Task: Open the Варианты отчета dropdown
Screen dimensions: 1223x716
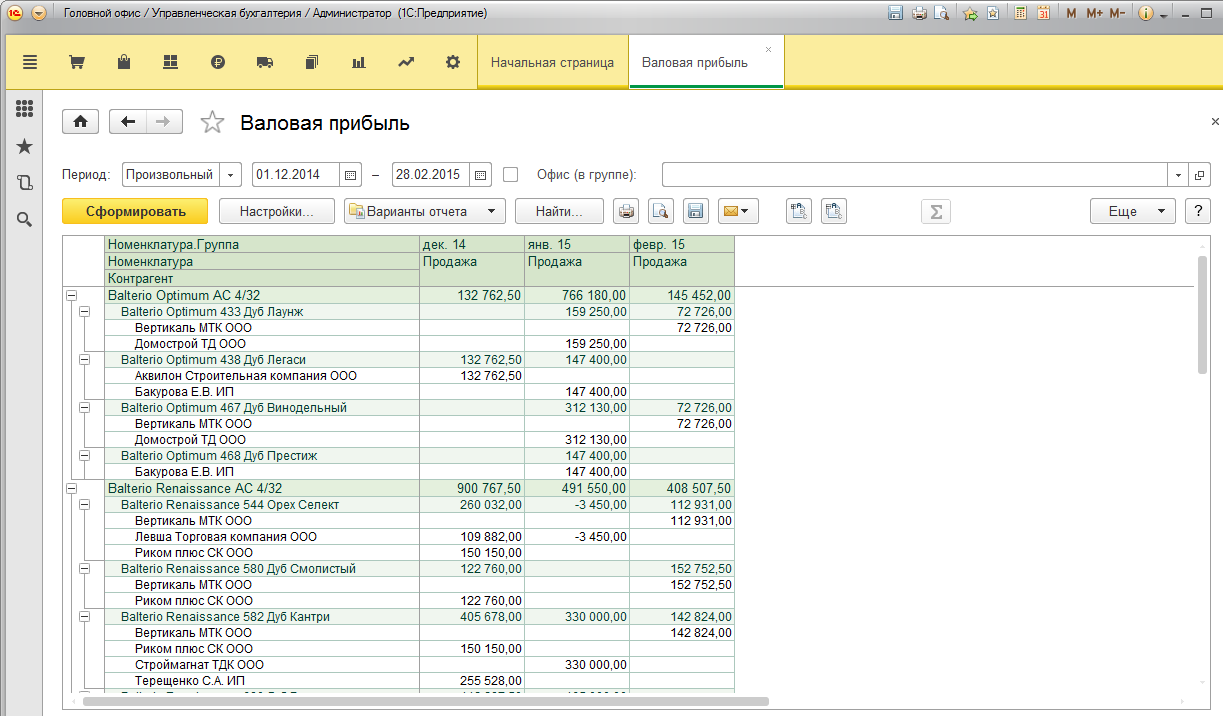Action: (425, 211)
